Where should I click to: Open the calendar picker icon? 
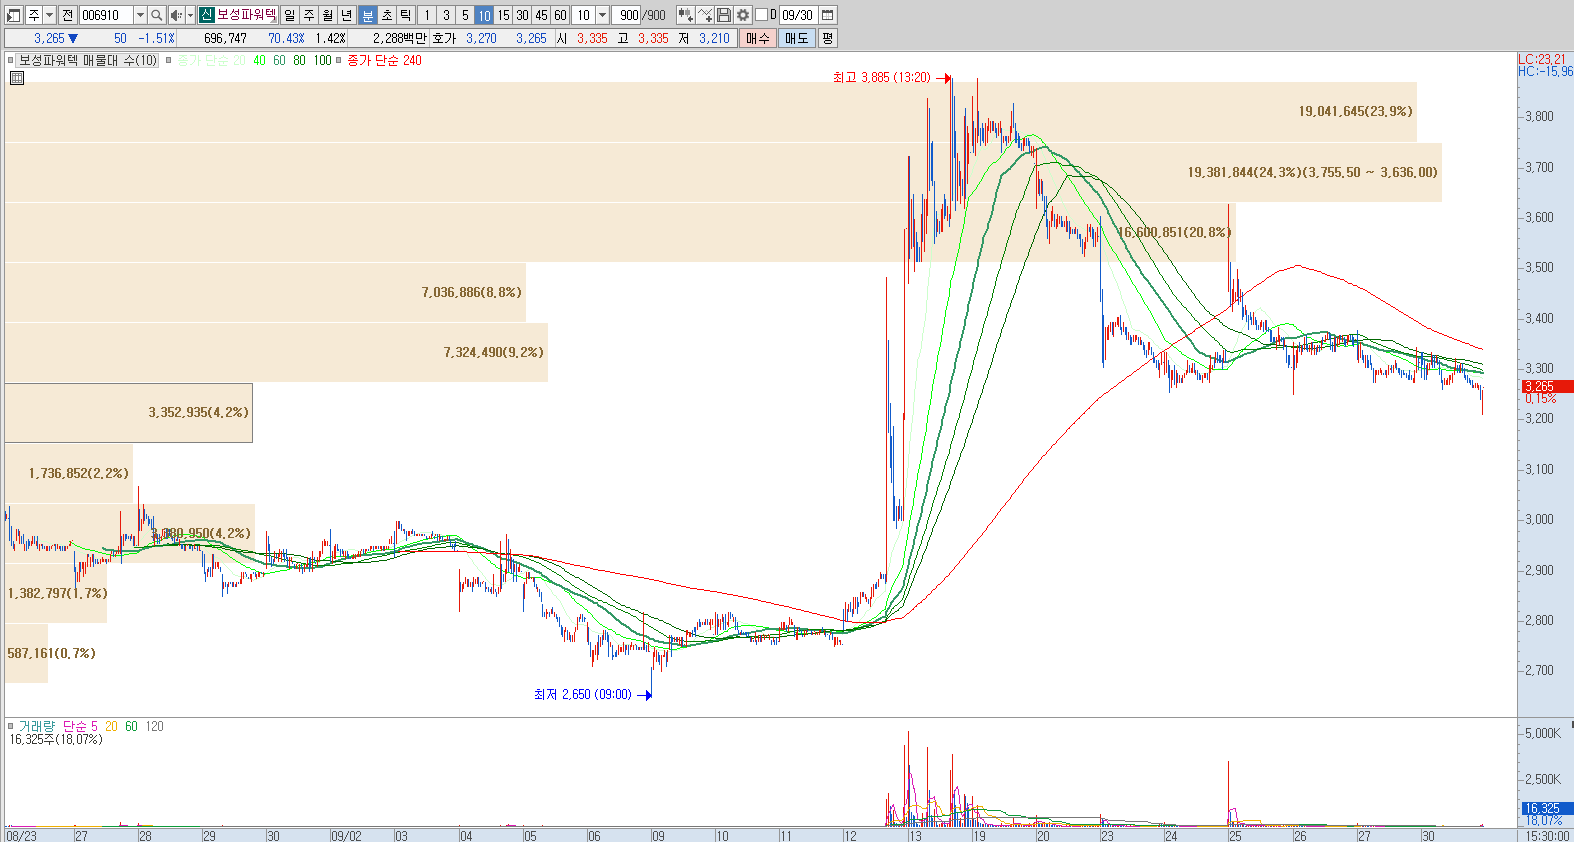click(828, 15)
